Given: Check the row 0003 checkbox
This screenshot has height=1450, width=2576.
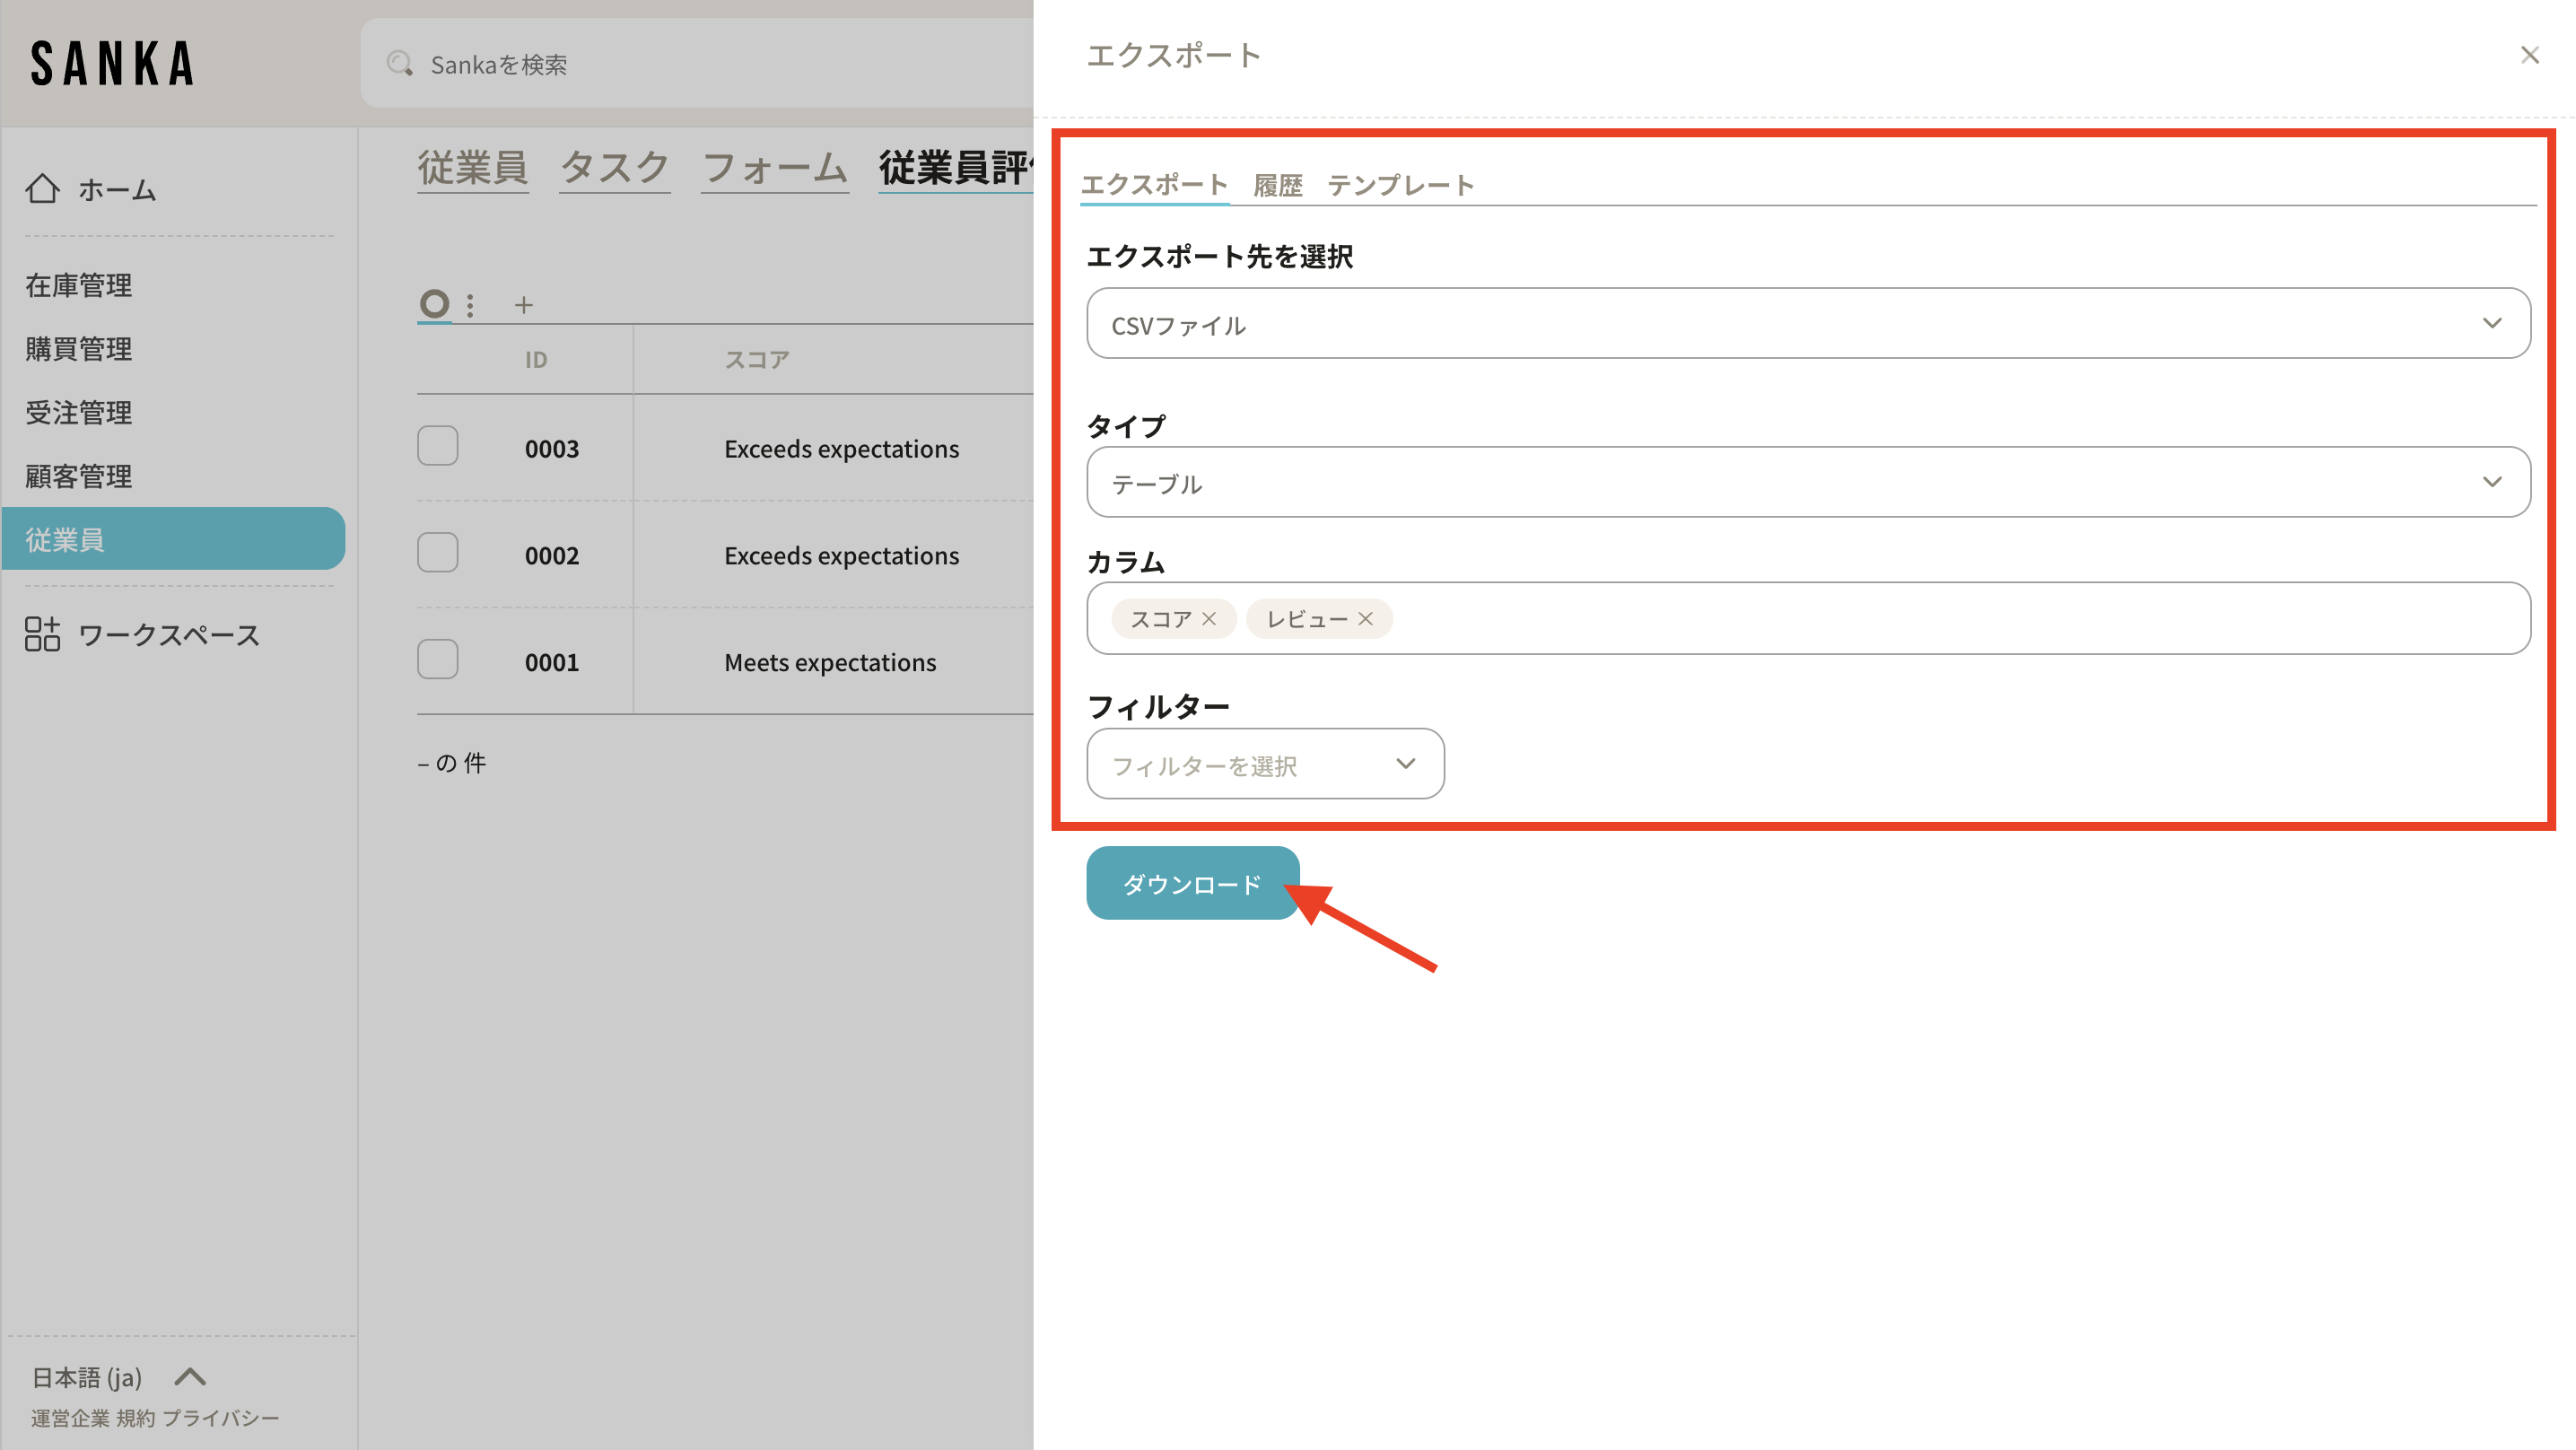Looking at the screenshot, I should (438, 446).
